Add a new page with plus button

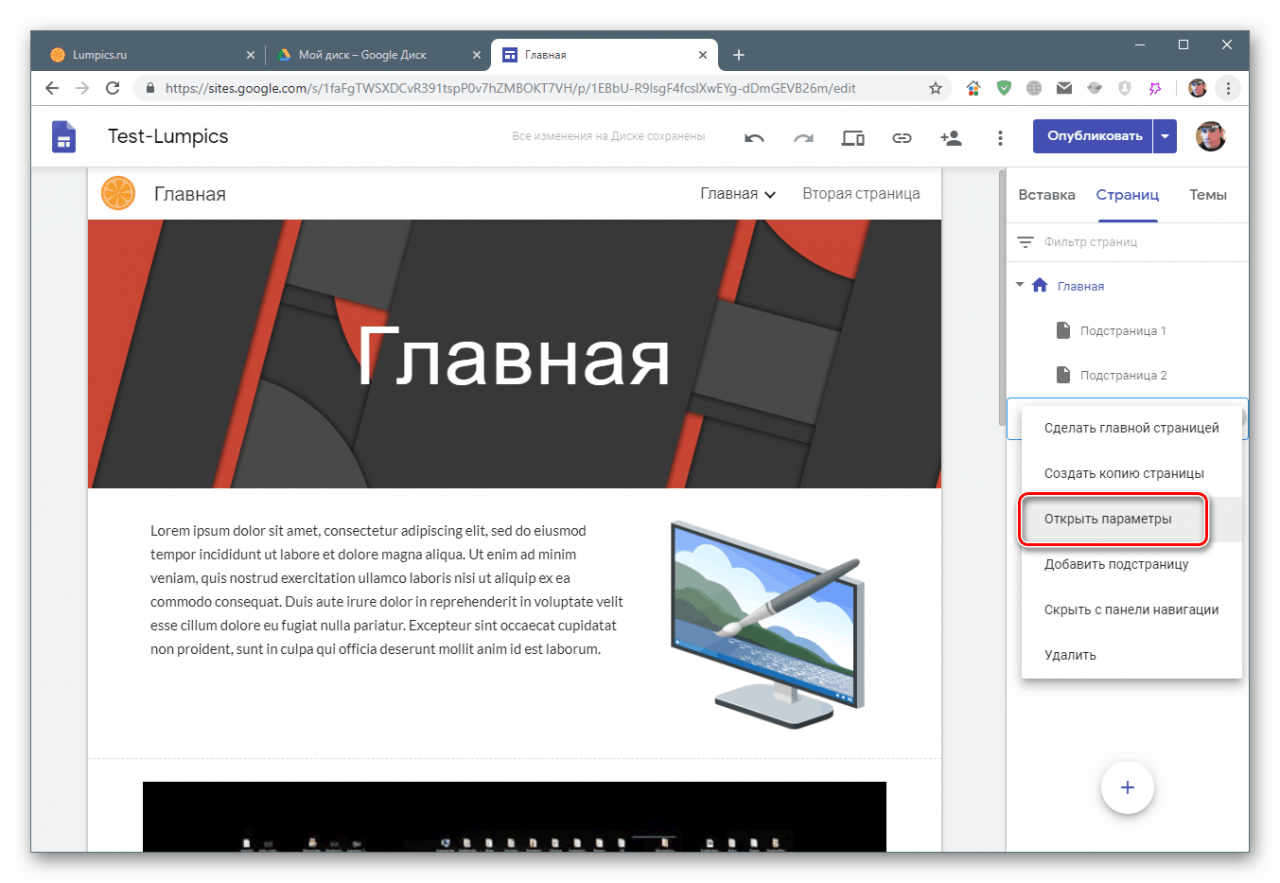(x=1127, y=787)
